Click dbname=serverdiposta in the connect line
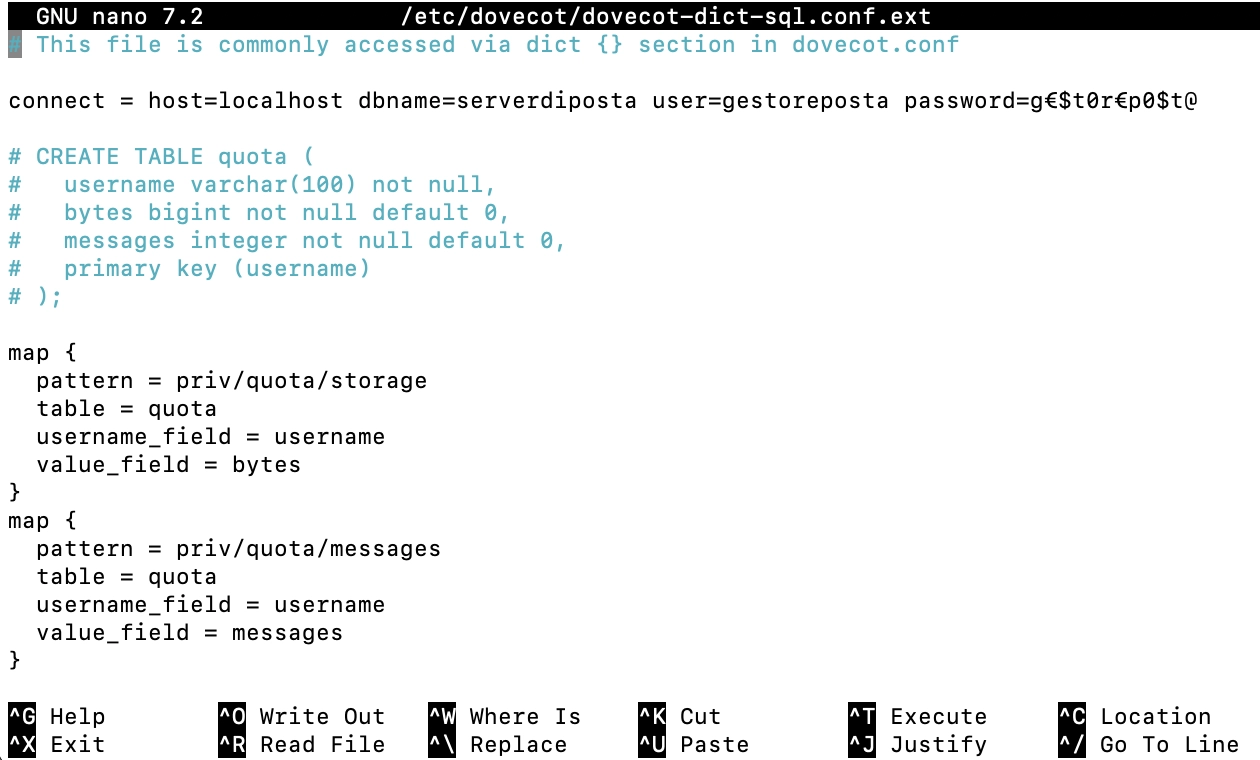Viewport: 1260px width, 760px height. click(497, 101)
